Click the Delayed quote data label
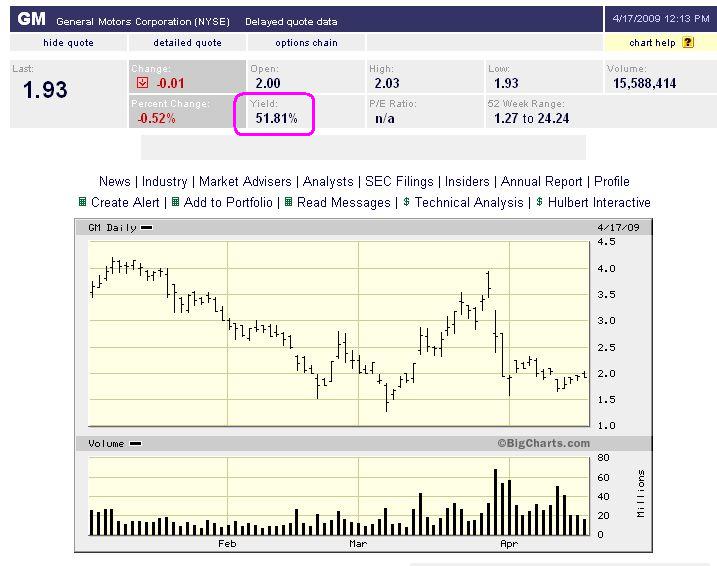Viewport: 717px width, 566px height. click(291, 21)
